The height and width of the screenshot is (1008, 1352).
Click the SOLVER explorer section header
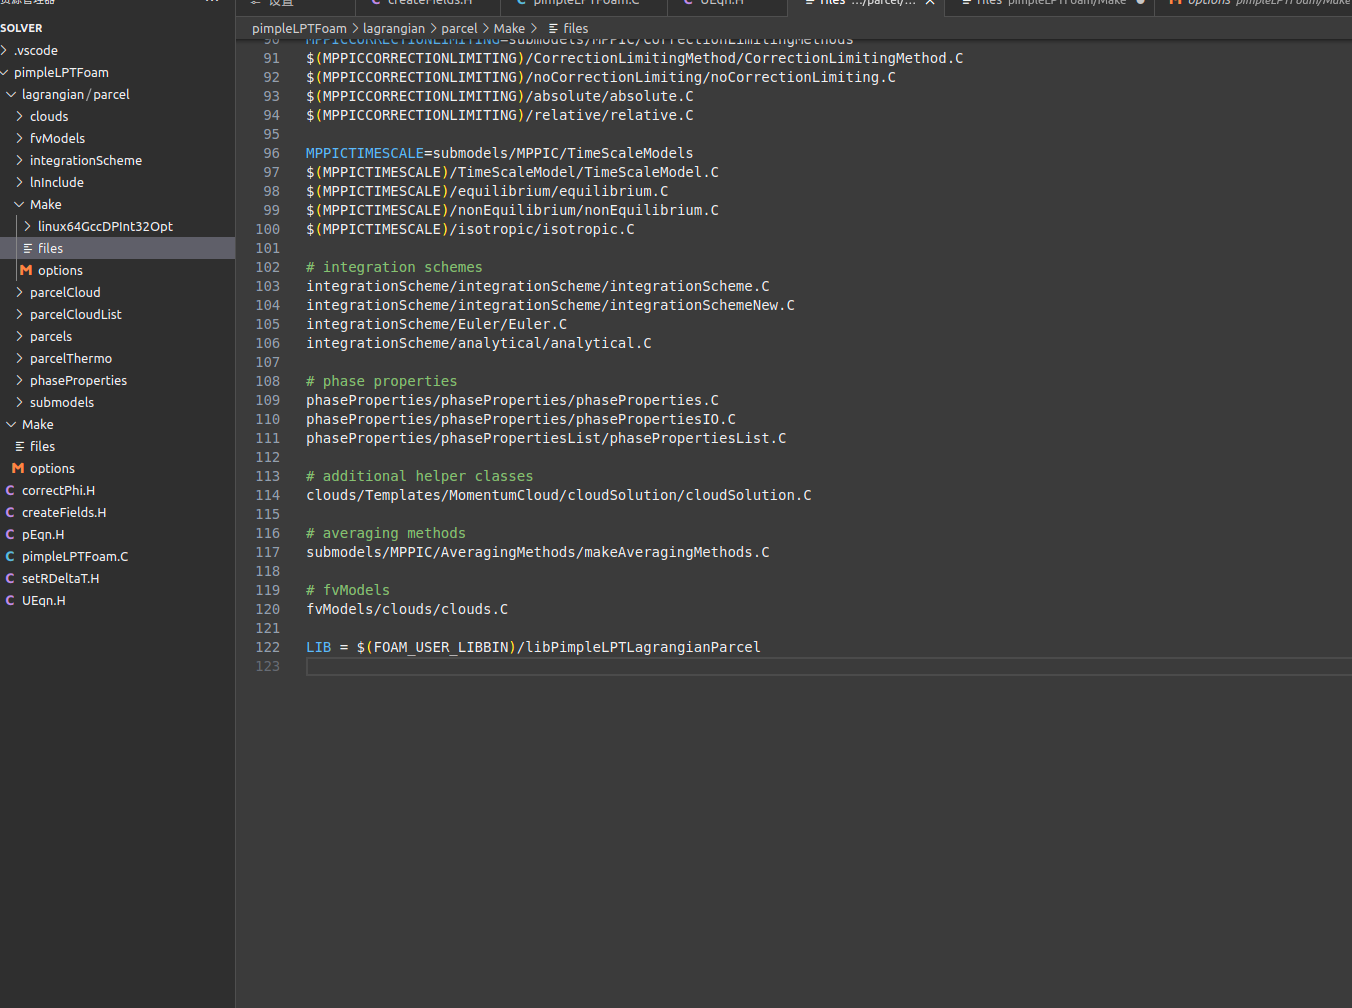pyautogui.click(x=22, y=28)
